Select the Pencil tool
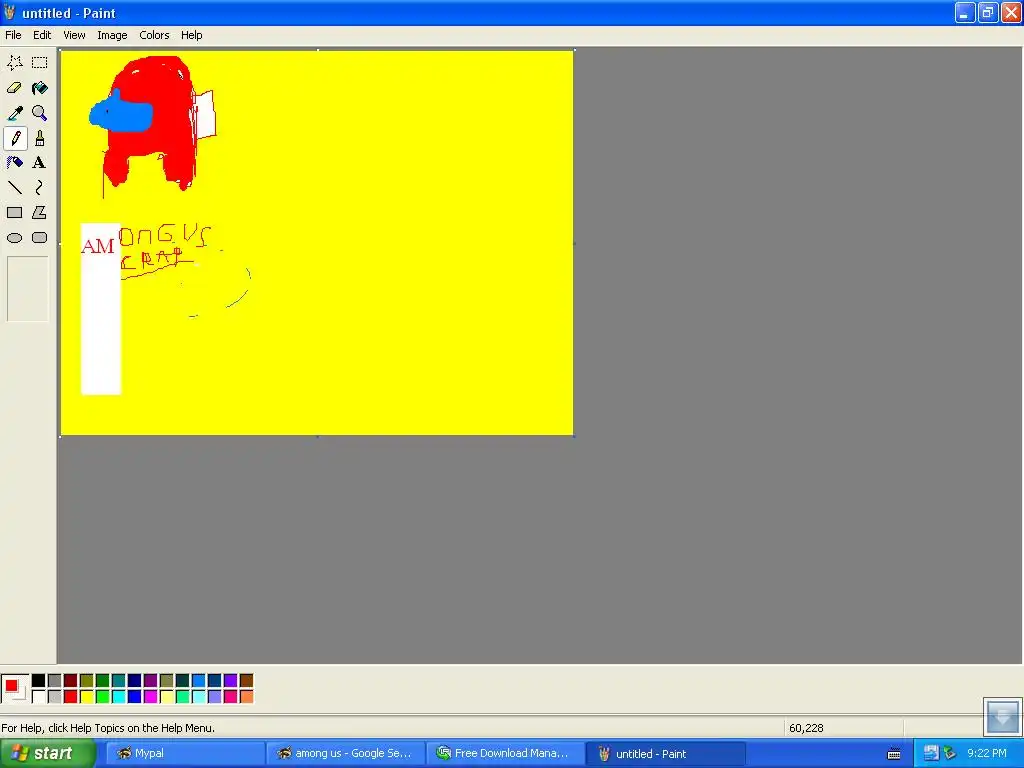The height and width of the screenshot is (768, 1024). click(14, 138)
